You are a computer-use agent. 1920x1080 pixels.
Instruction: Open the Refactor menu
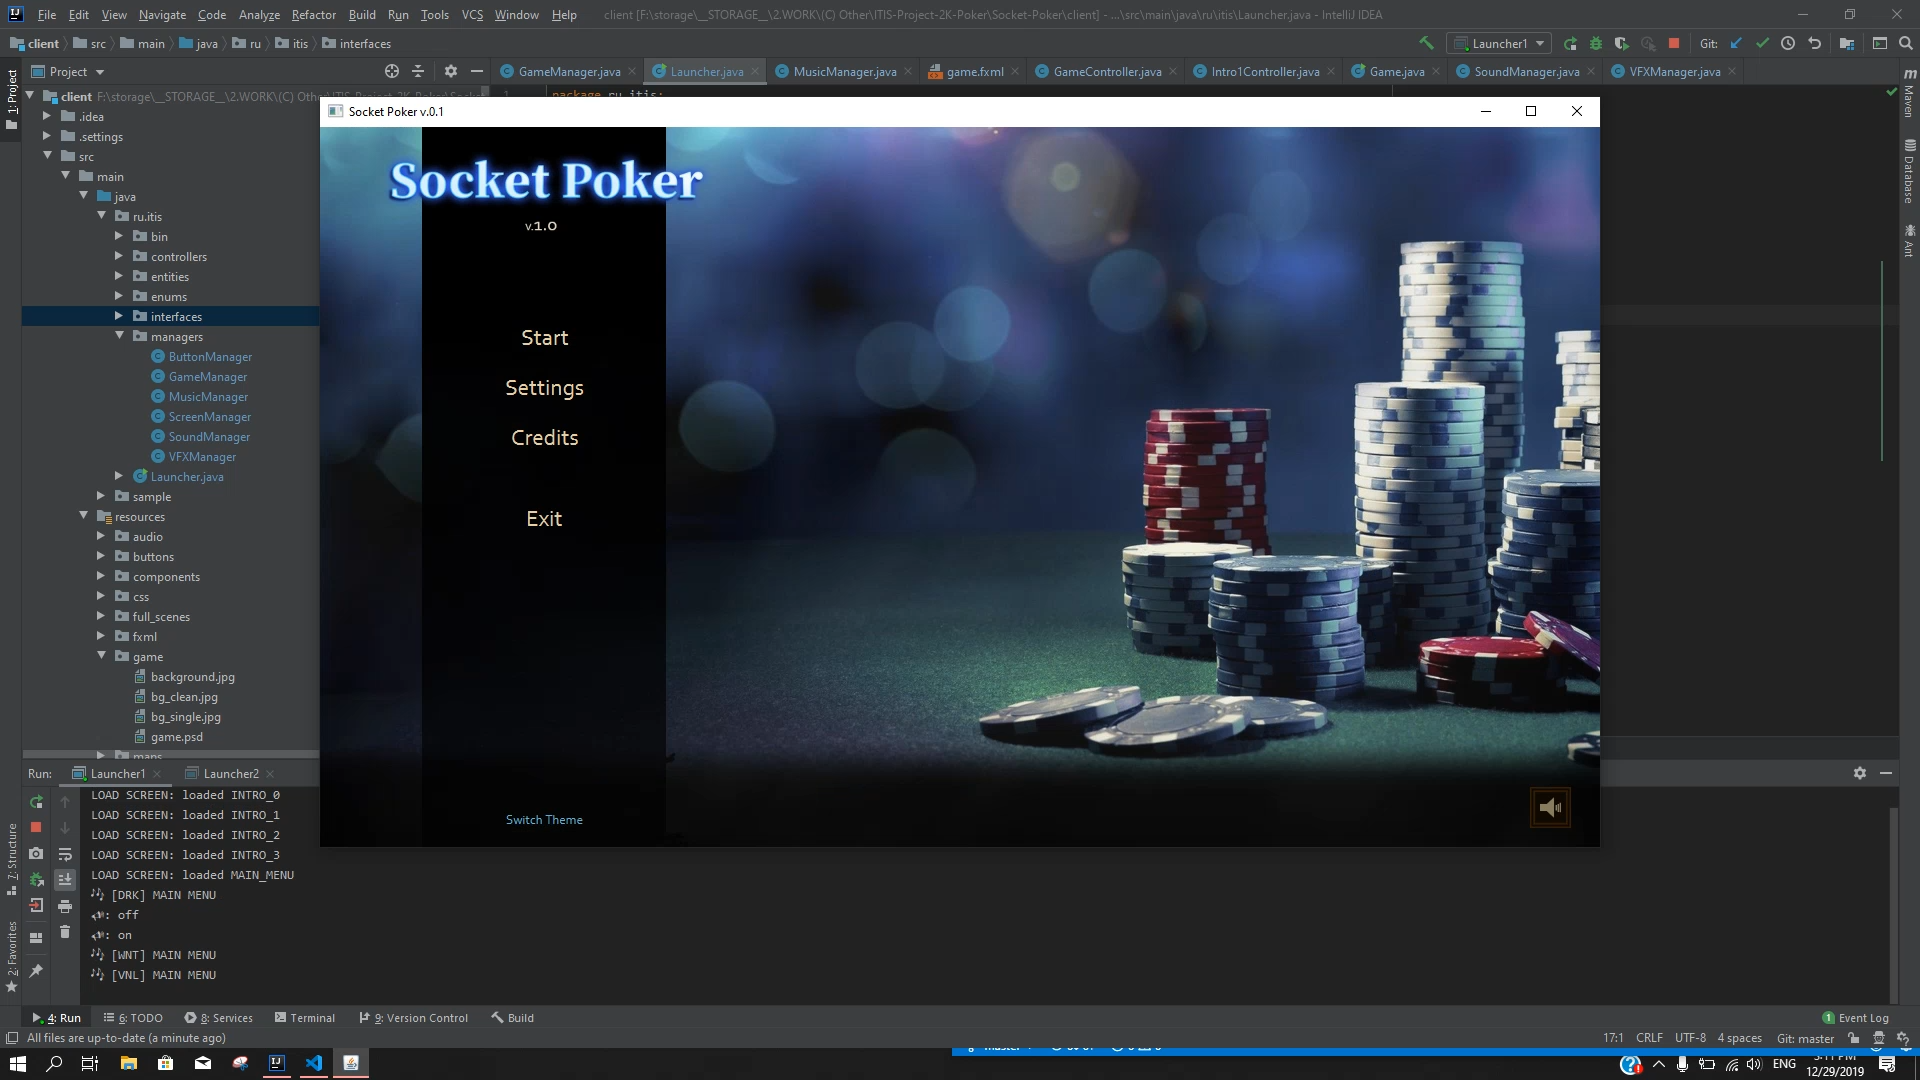click(313, 14)
